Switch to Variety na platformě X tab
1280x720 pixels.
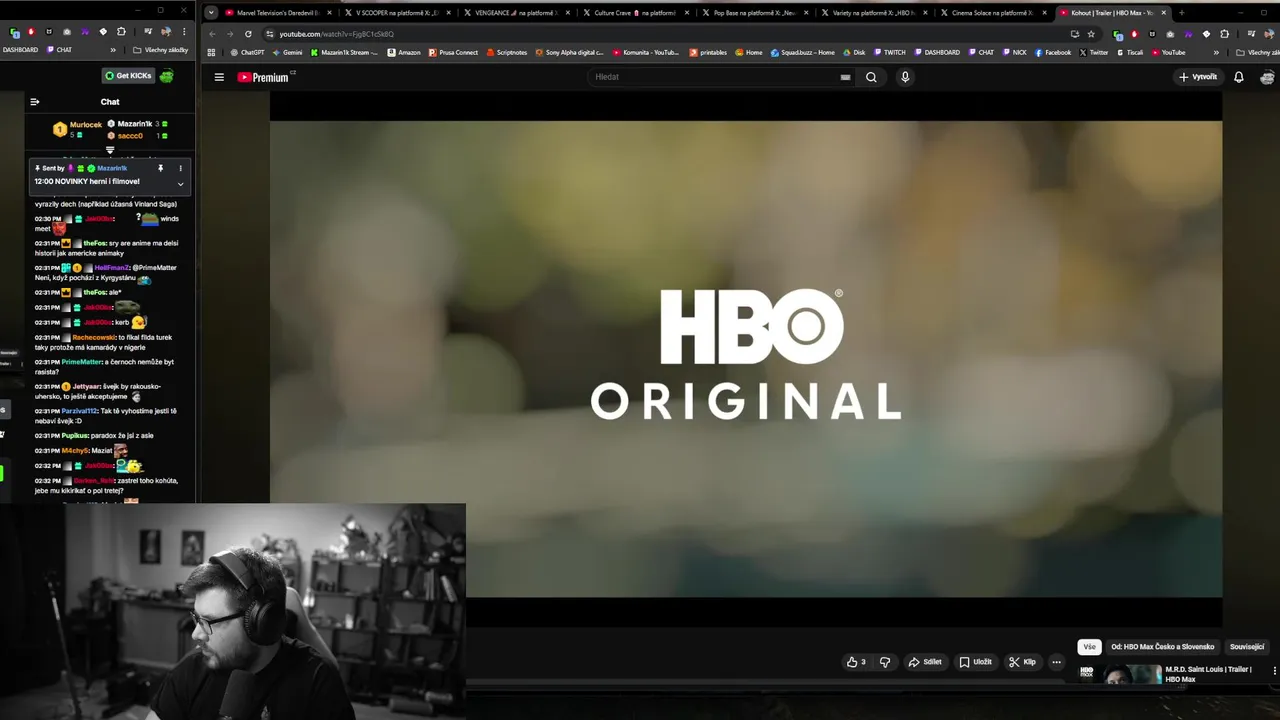coord(873,13)
